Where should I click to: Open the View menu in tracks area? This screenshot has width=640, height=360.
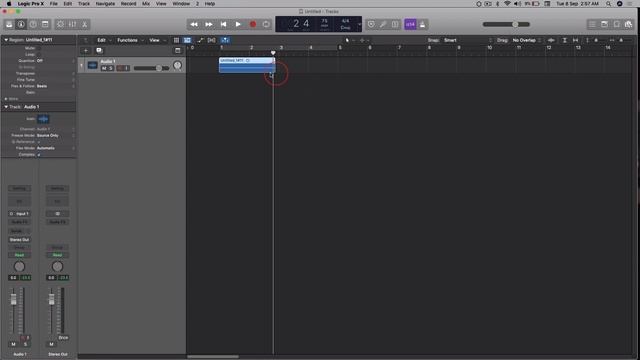pyautogui.click(x=157, y=40)
